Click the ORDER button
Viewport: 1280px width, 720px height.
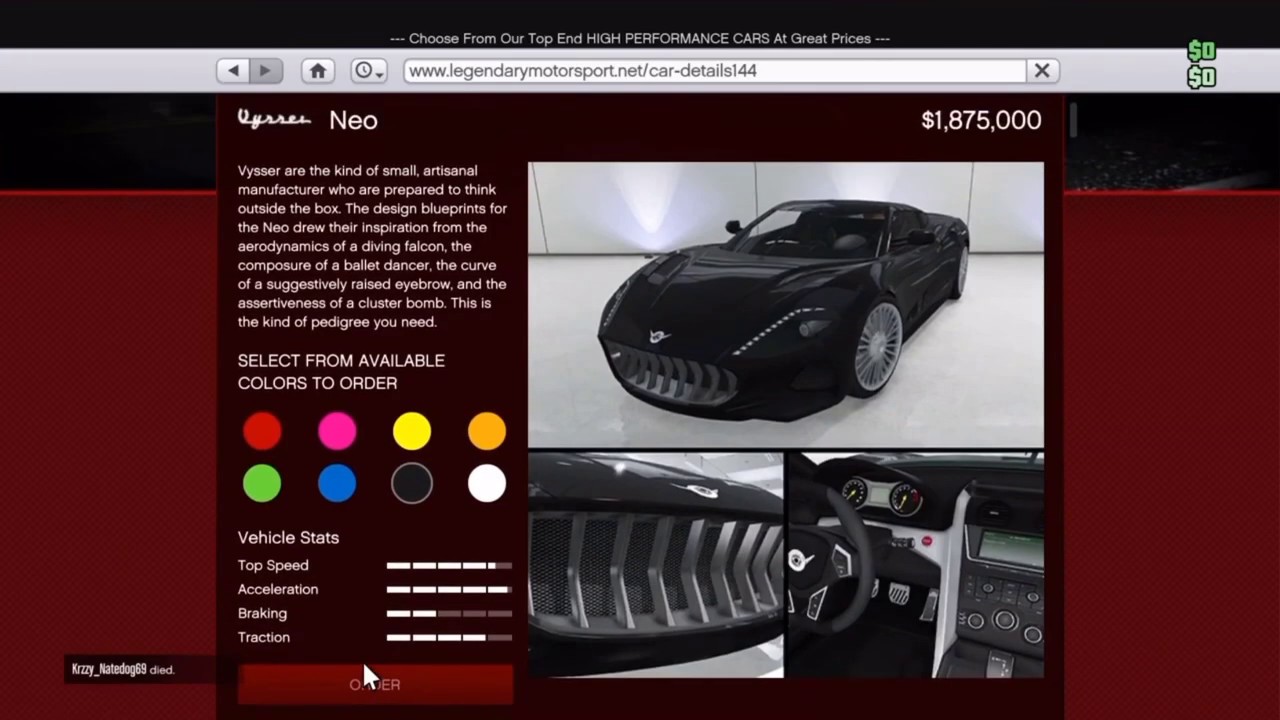pyautogui.click(x=375, y=684)
